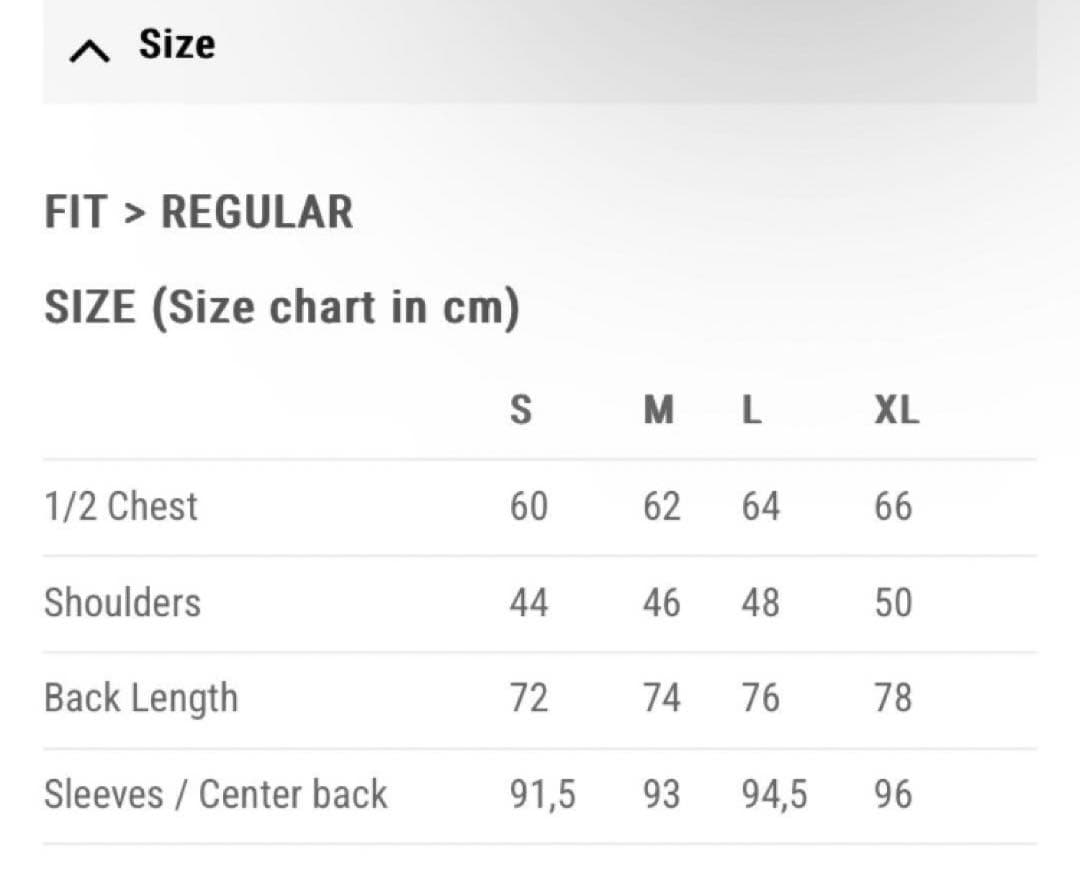Click the FIT > REGULAR heading
Screen dimensions: 1080x883
[198, 212]
